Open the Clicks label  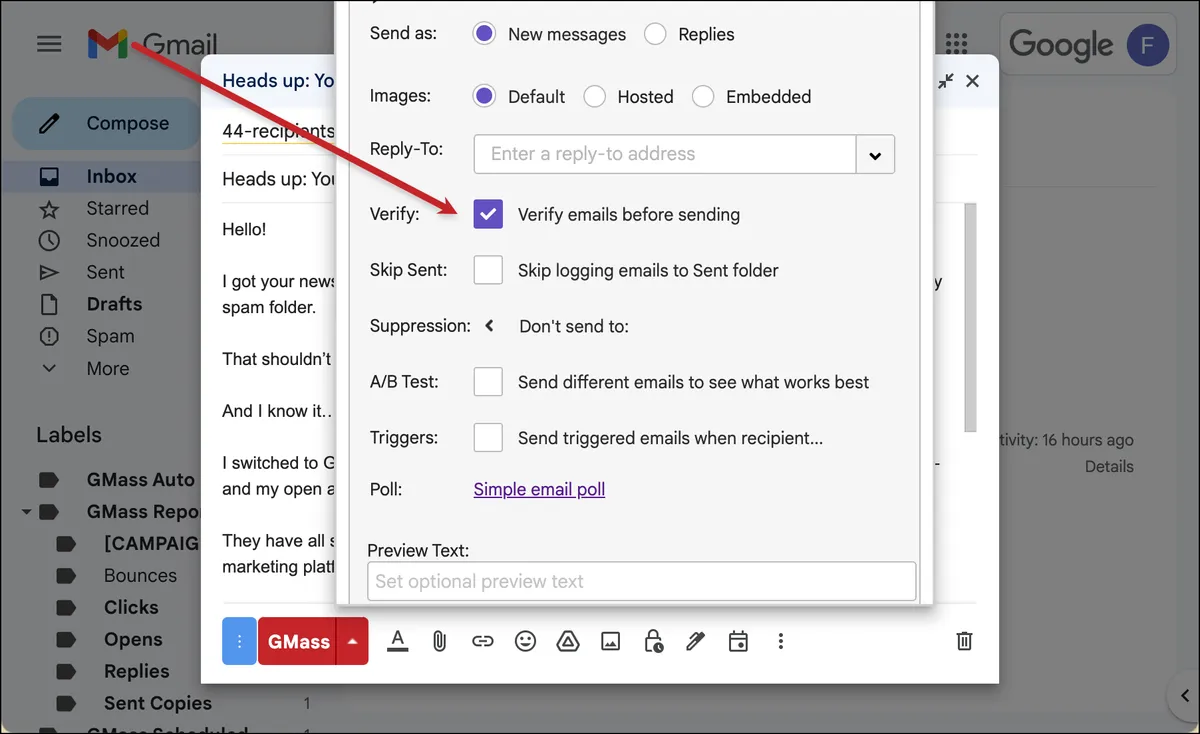(131, 607)
